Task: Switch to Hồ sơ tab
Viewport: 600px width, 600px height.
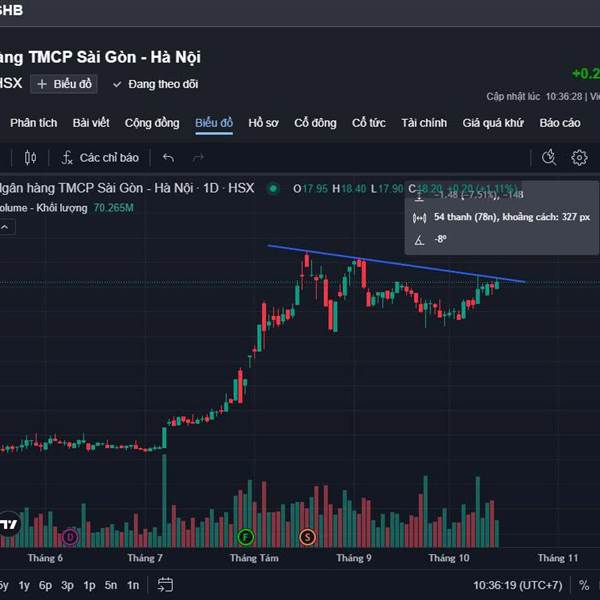Action: 263,123
